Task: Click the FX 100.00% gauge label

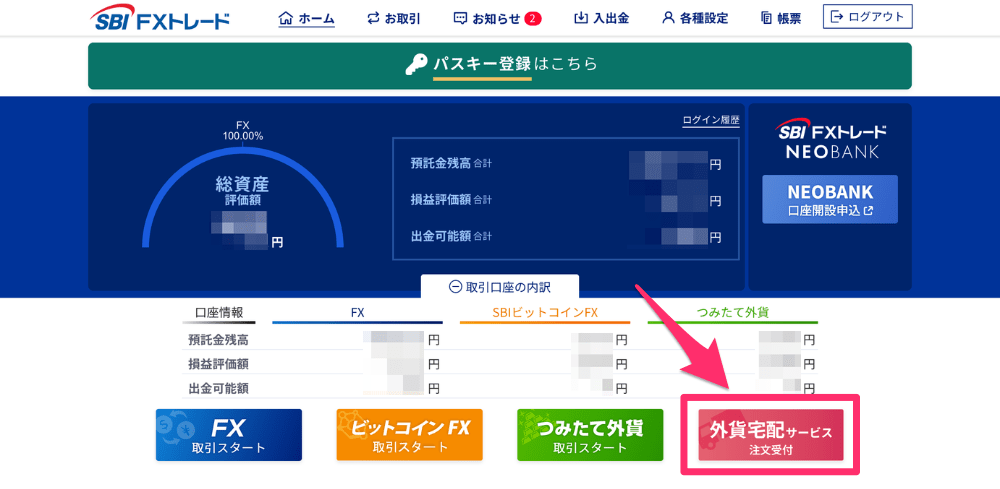Action: click(242, 131)
